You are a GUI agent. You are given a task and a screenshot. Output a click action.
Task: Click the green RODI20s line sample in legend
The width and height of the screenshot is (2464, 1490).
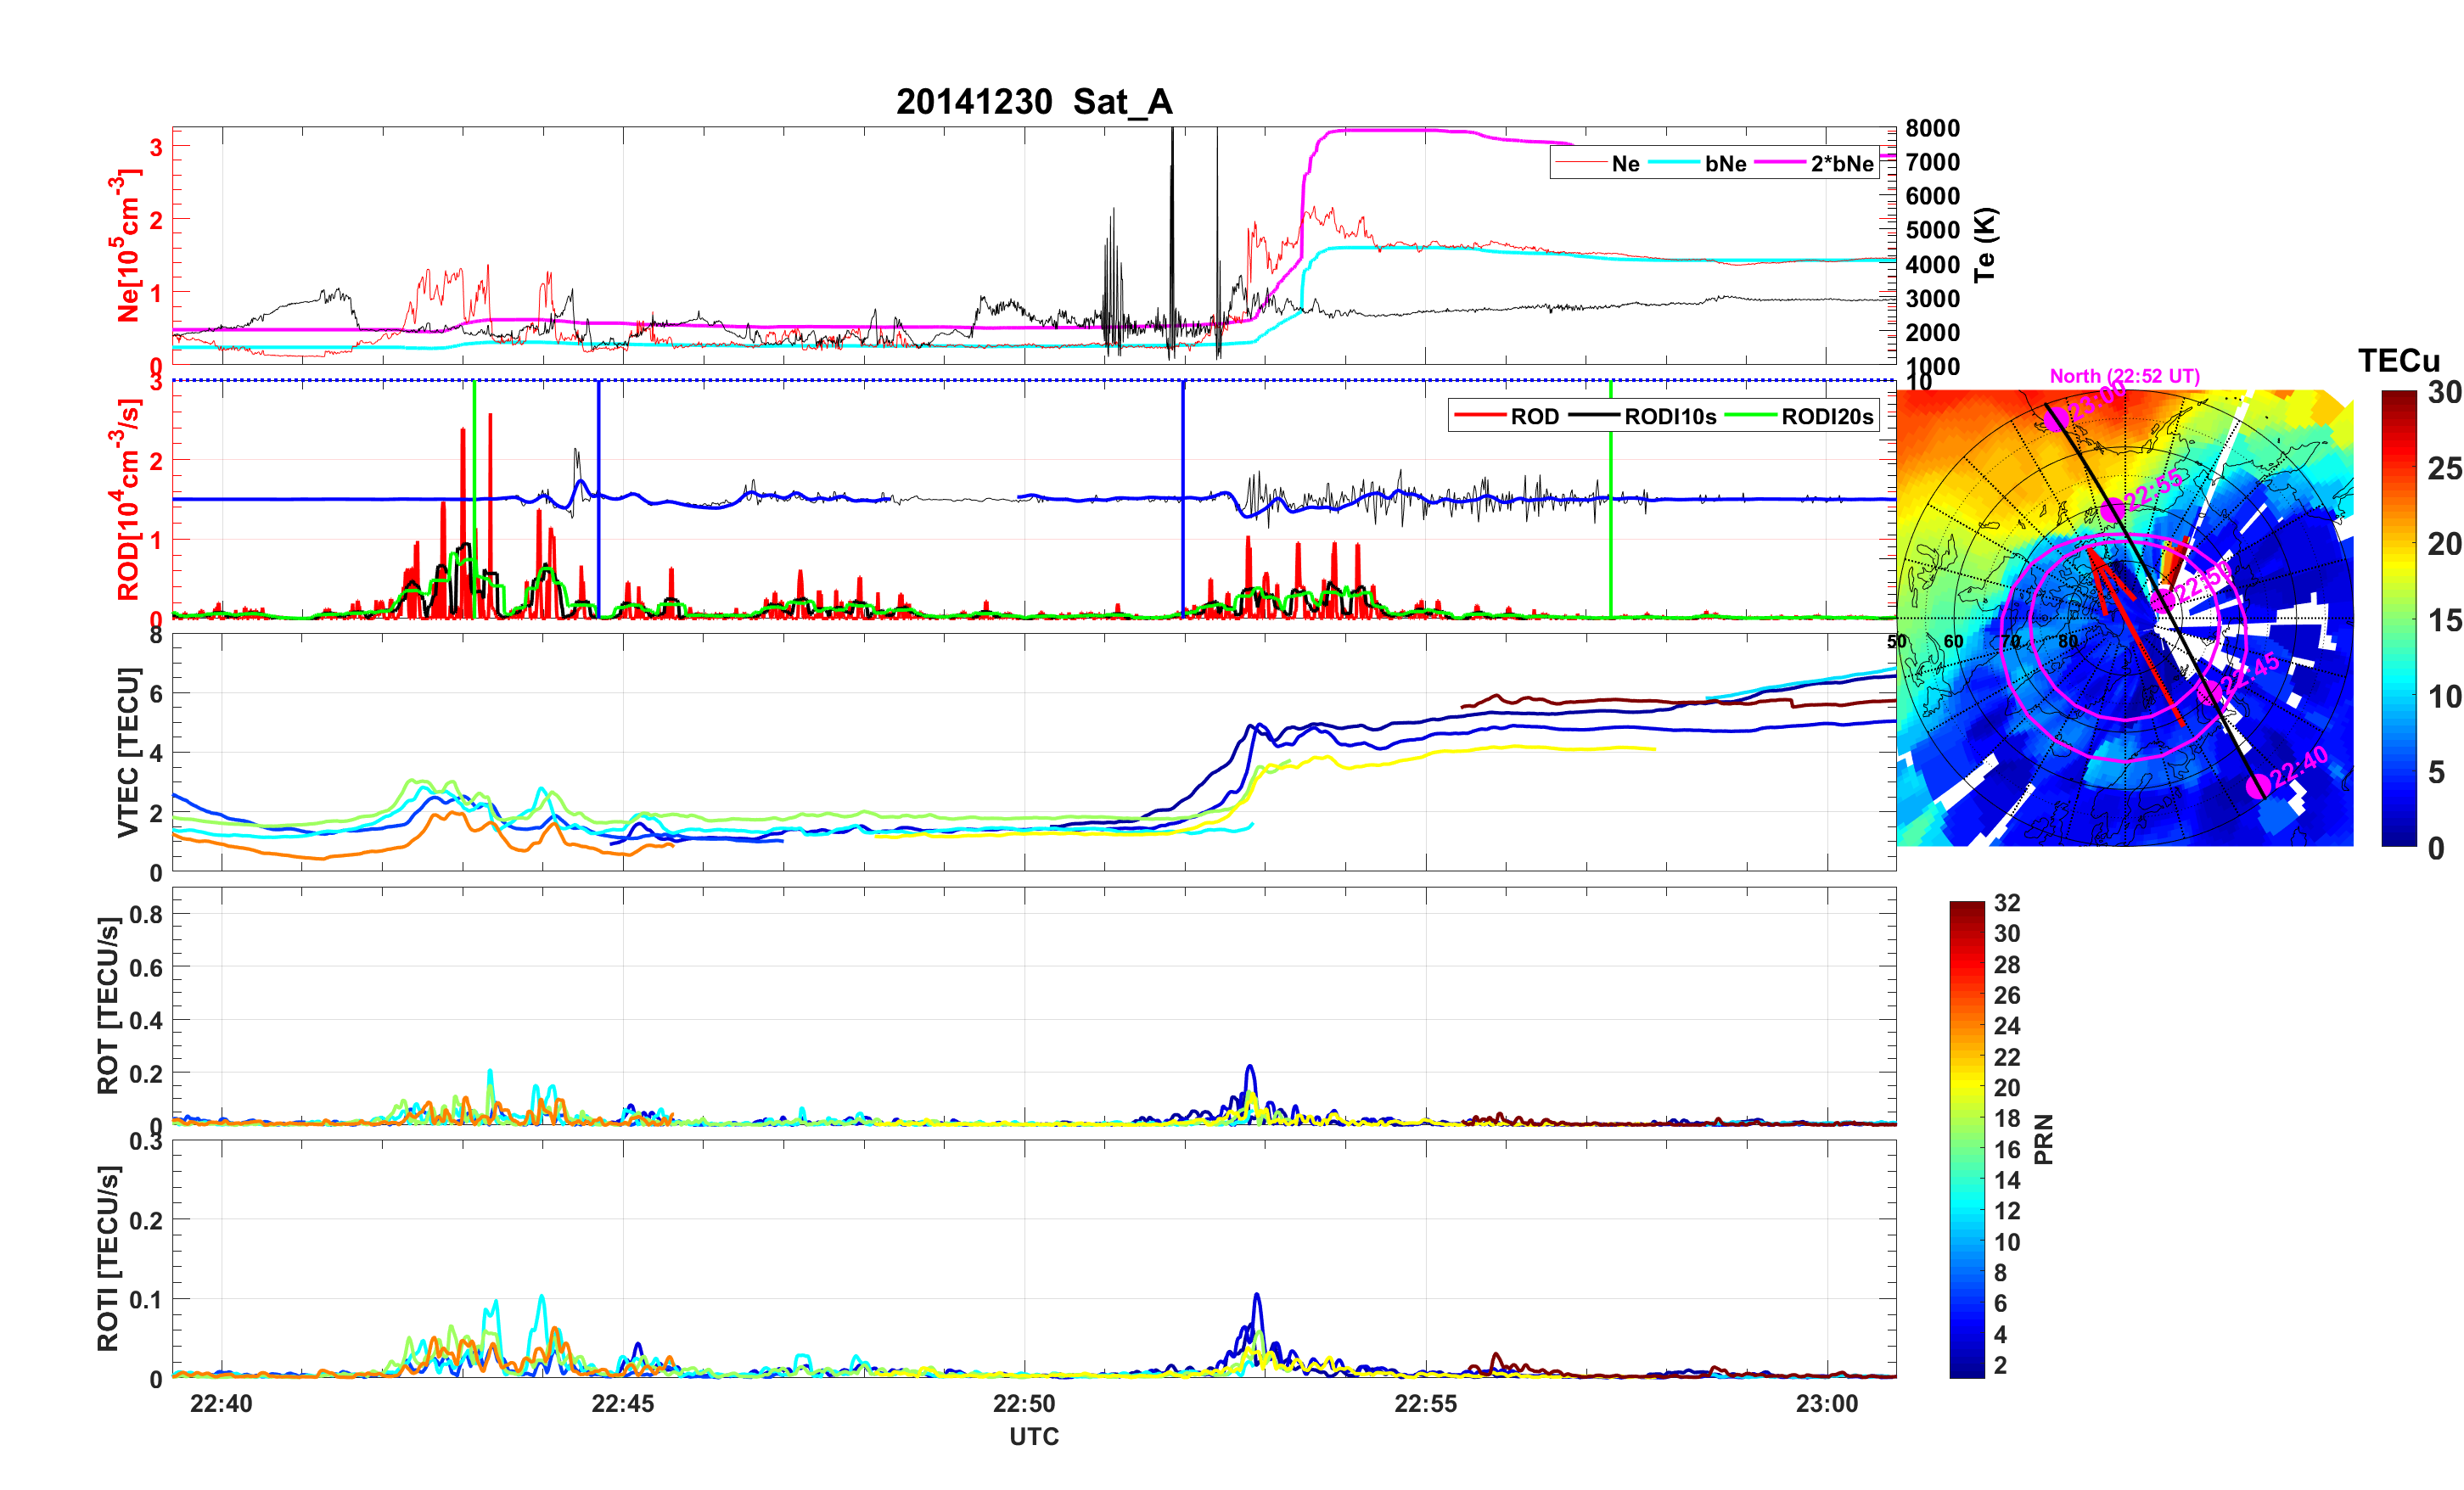click(1750, 416)
